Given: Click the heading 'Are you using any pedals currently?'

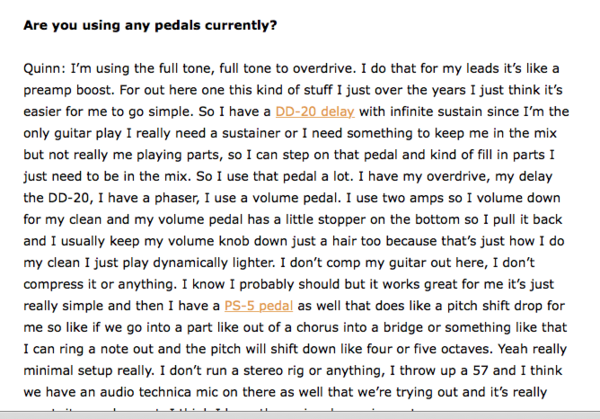Looking at the screenshot, I should point(150,25).
